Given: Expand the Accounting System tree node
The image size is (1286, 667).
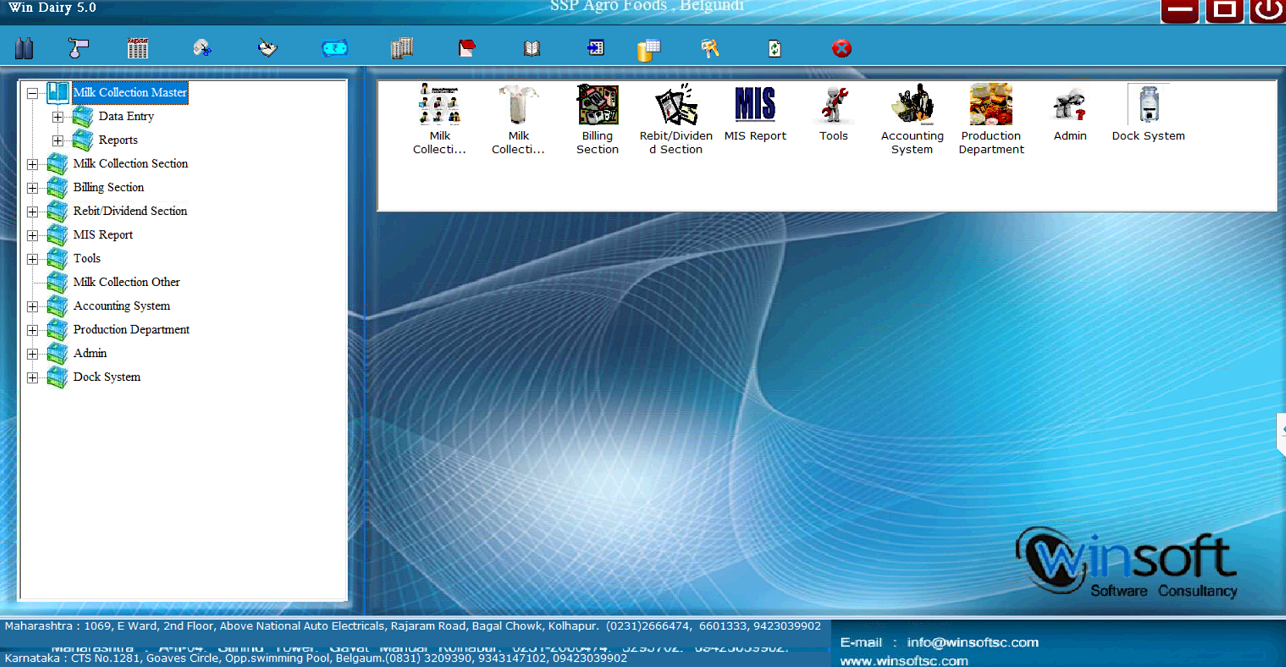Looking at the screenshot, I should click(33, 307).
